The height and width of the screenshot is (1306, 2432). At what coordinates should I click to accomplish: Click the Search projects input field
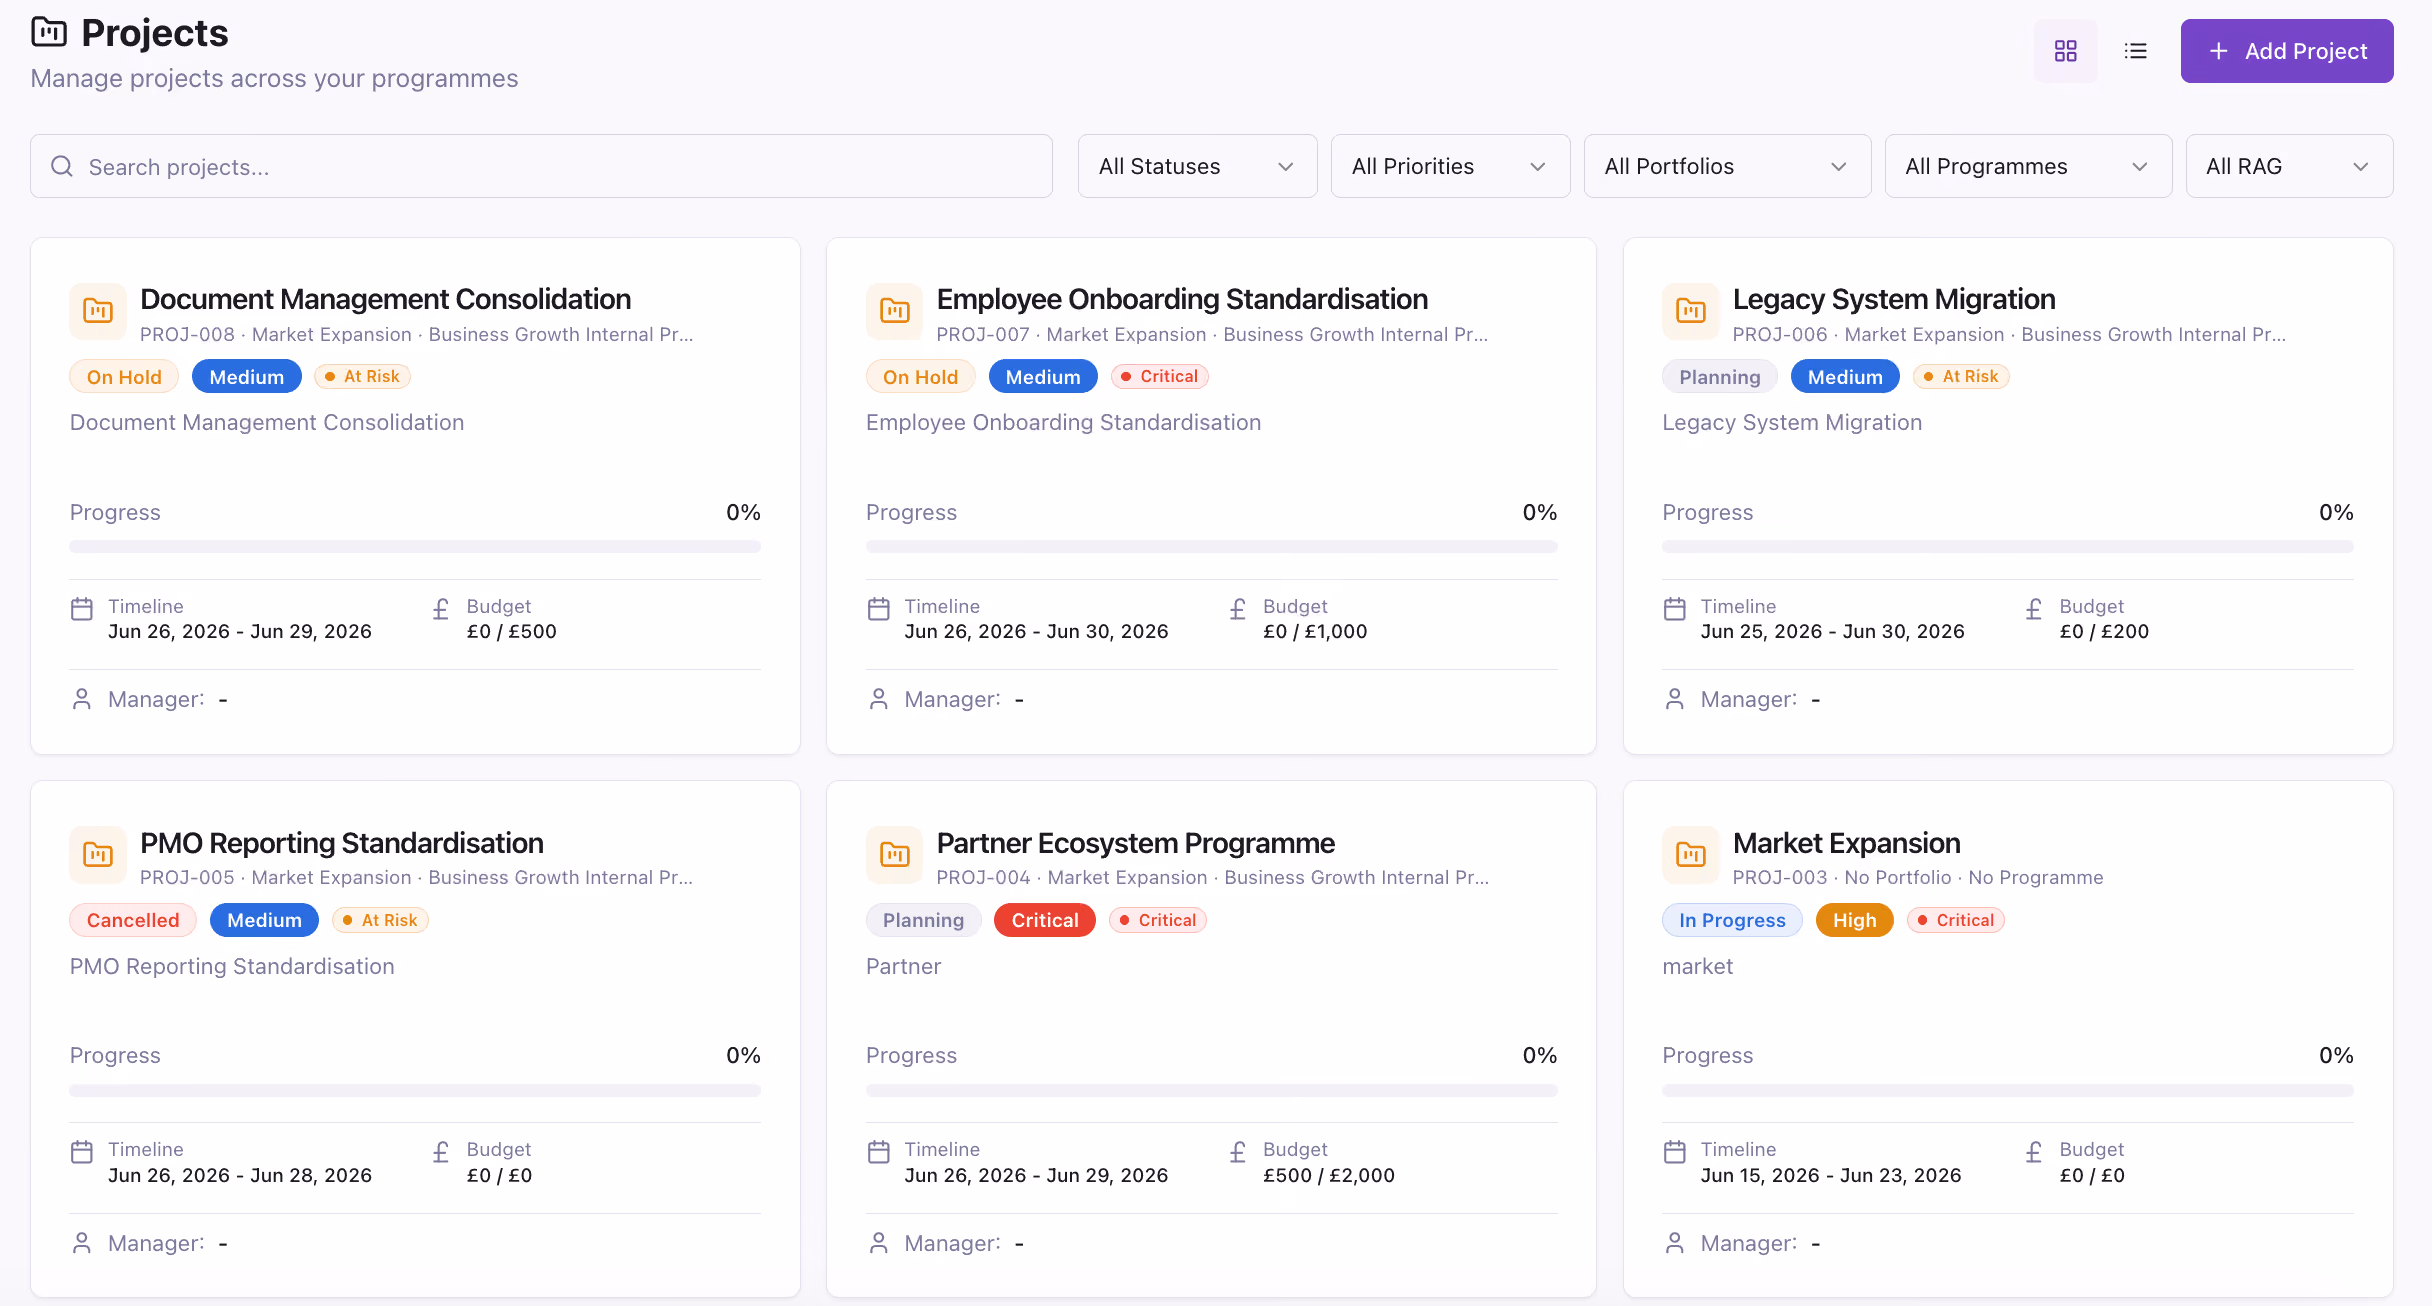pos(541,166)
